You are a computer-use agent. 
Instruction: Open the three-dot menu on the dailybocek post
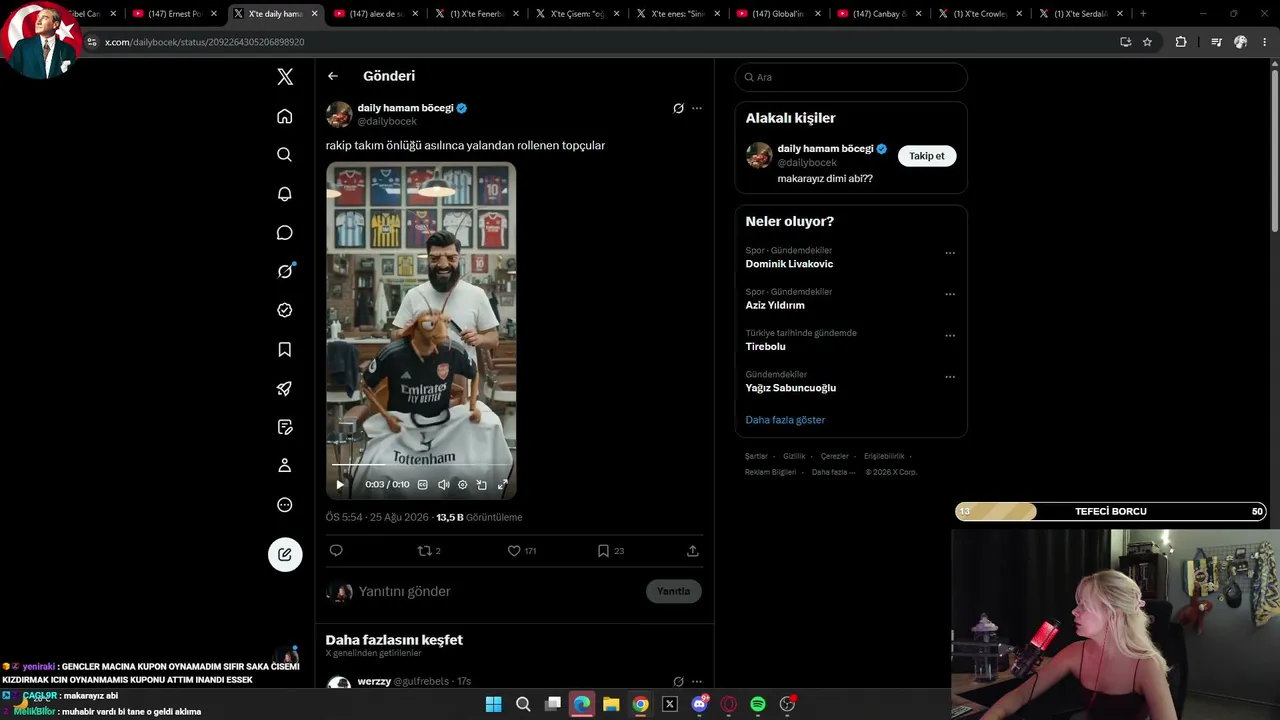point(697,108)
